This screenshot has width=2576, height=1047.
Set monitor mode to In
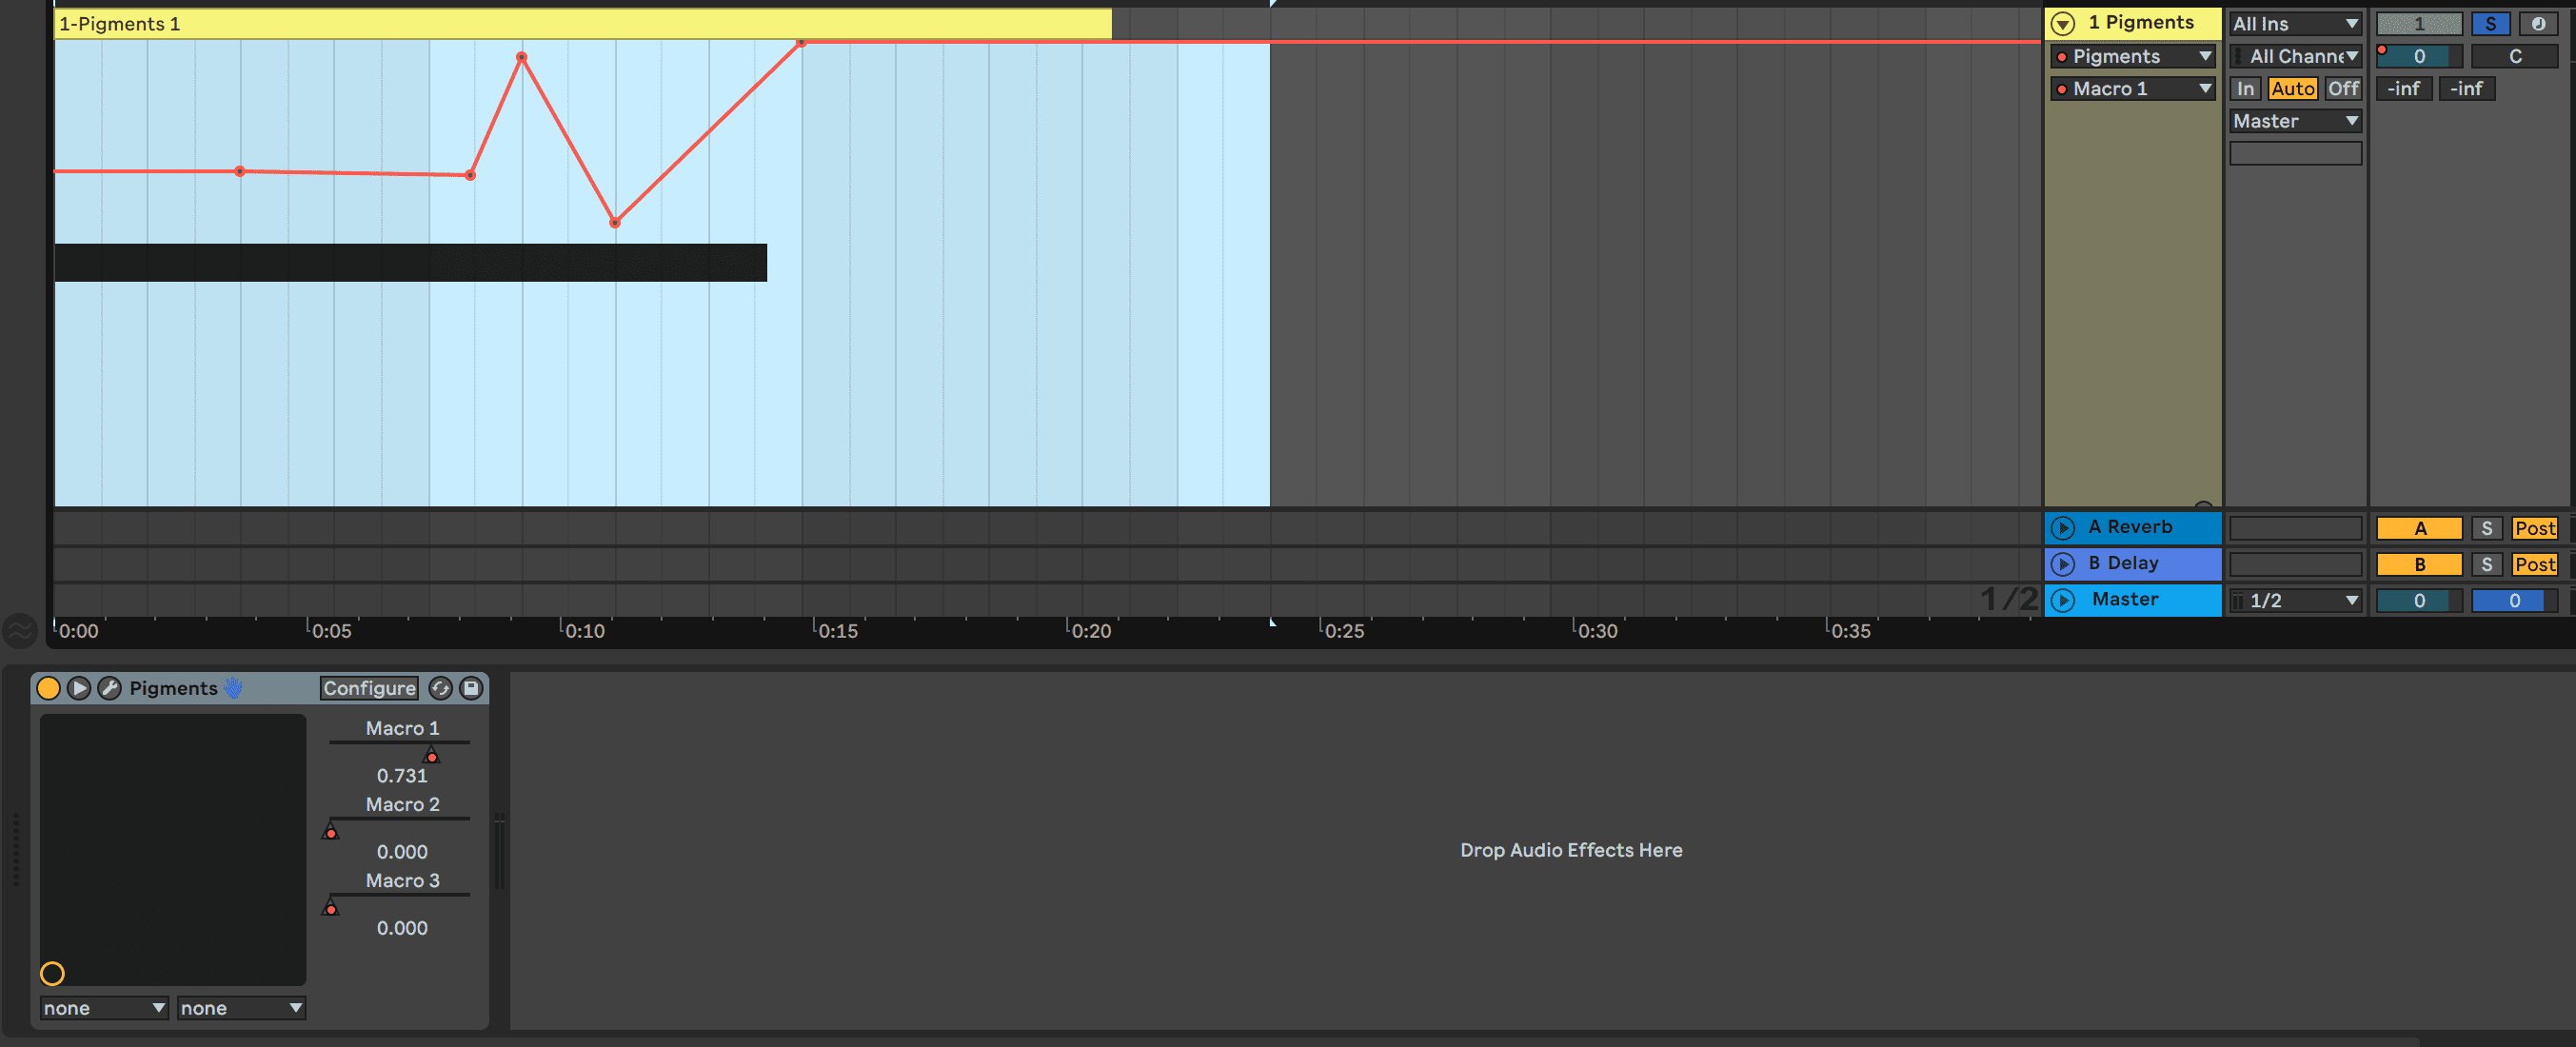2245,89
